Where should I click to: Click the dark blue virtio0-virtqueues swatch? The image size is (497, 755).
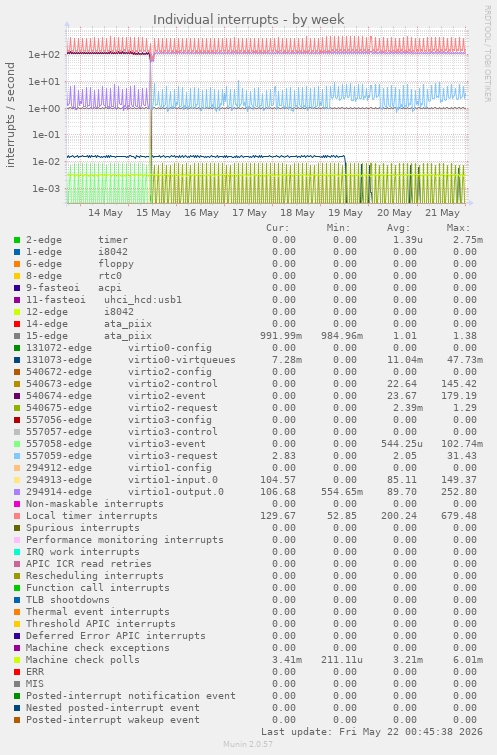(17, 360)
